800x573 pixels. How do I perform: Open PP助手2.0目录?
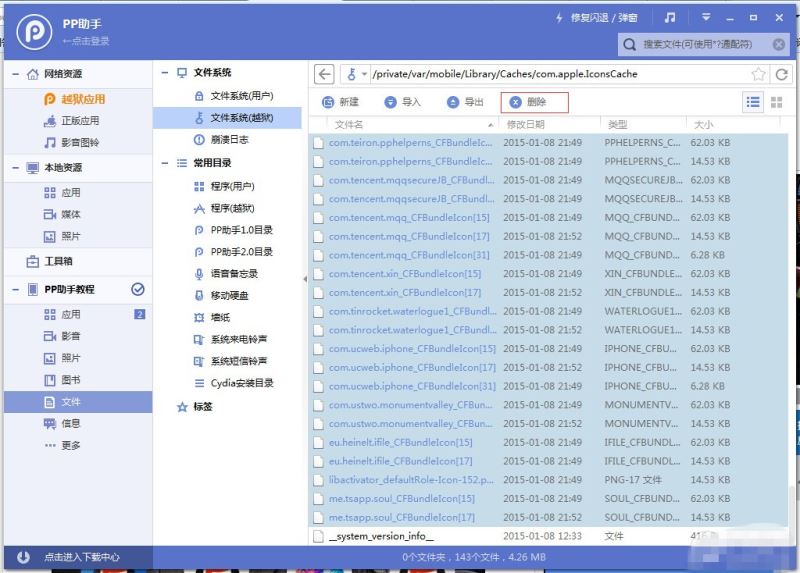(x=234, y=252)
